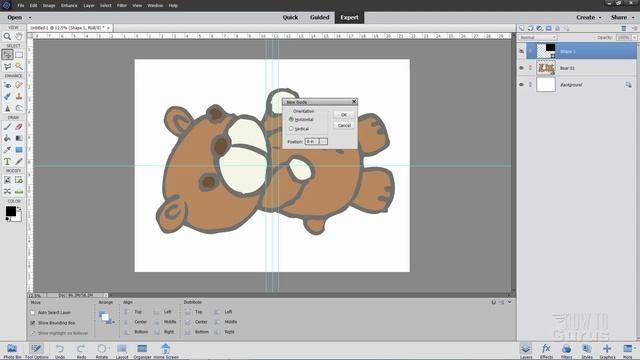Screen dimensions: 640x360
Task: Select the Pencil tool
Action: pos(19,162)
